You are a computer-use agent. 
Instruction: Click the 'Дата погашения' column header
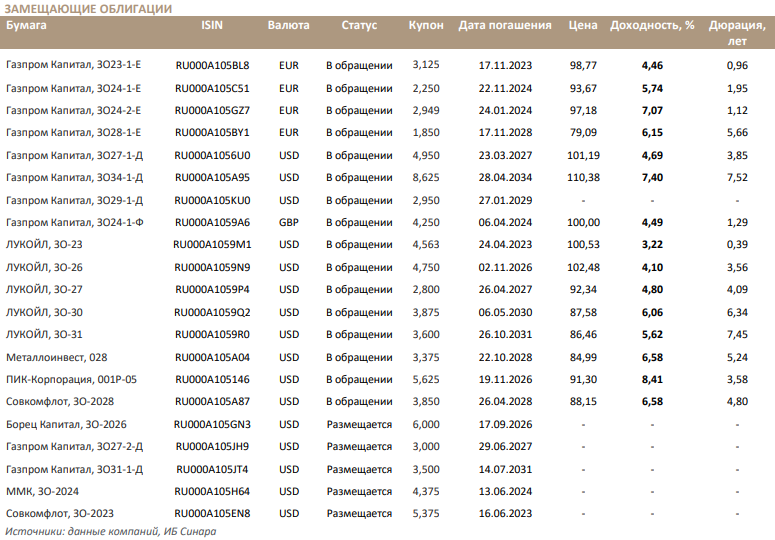505,25
